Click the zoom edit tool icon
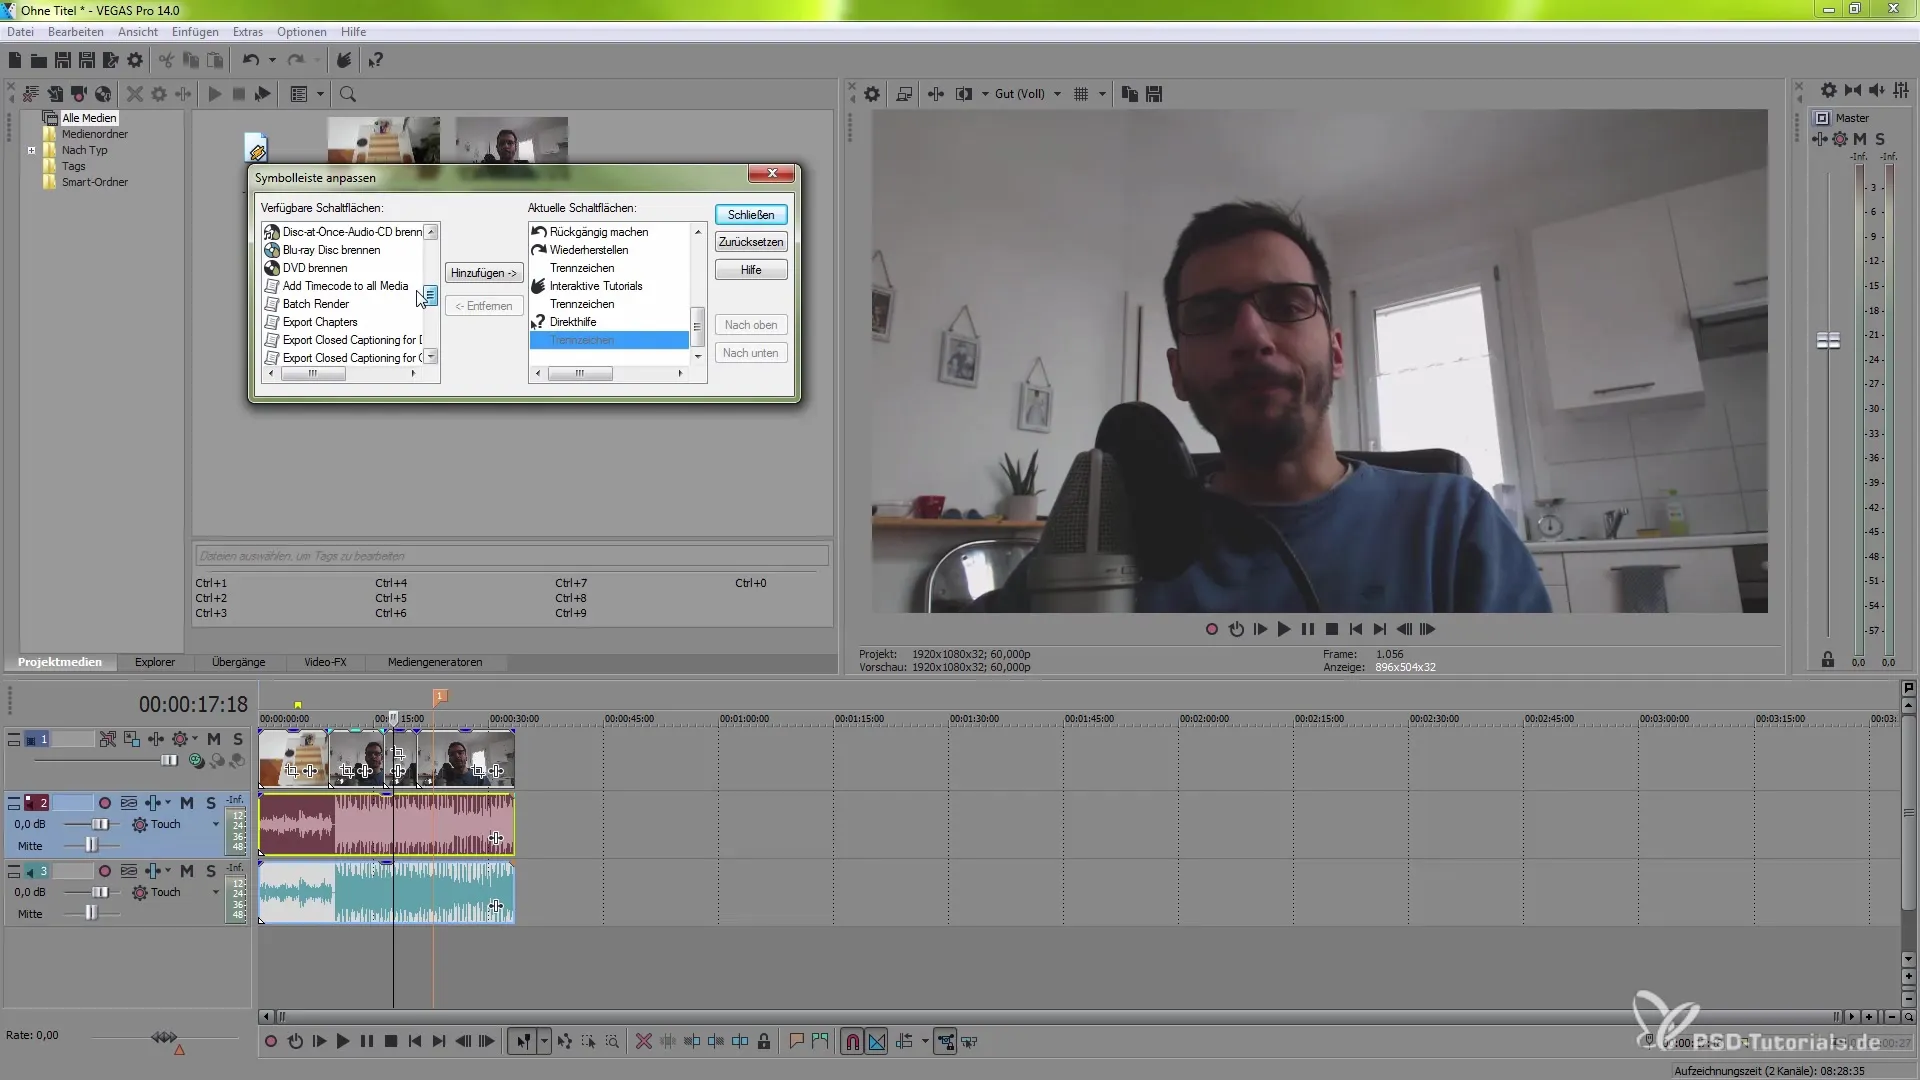Image resolution: width=1920 pixels, height=1080 pixels. (x=612, y=1042)
